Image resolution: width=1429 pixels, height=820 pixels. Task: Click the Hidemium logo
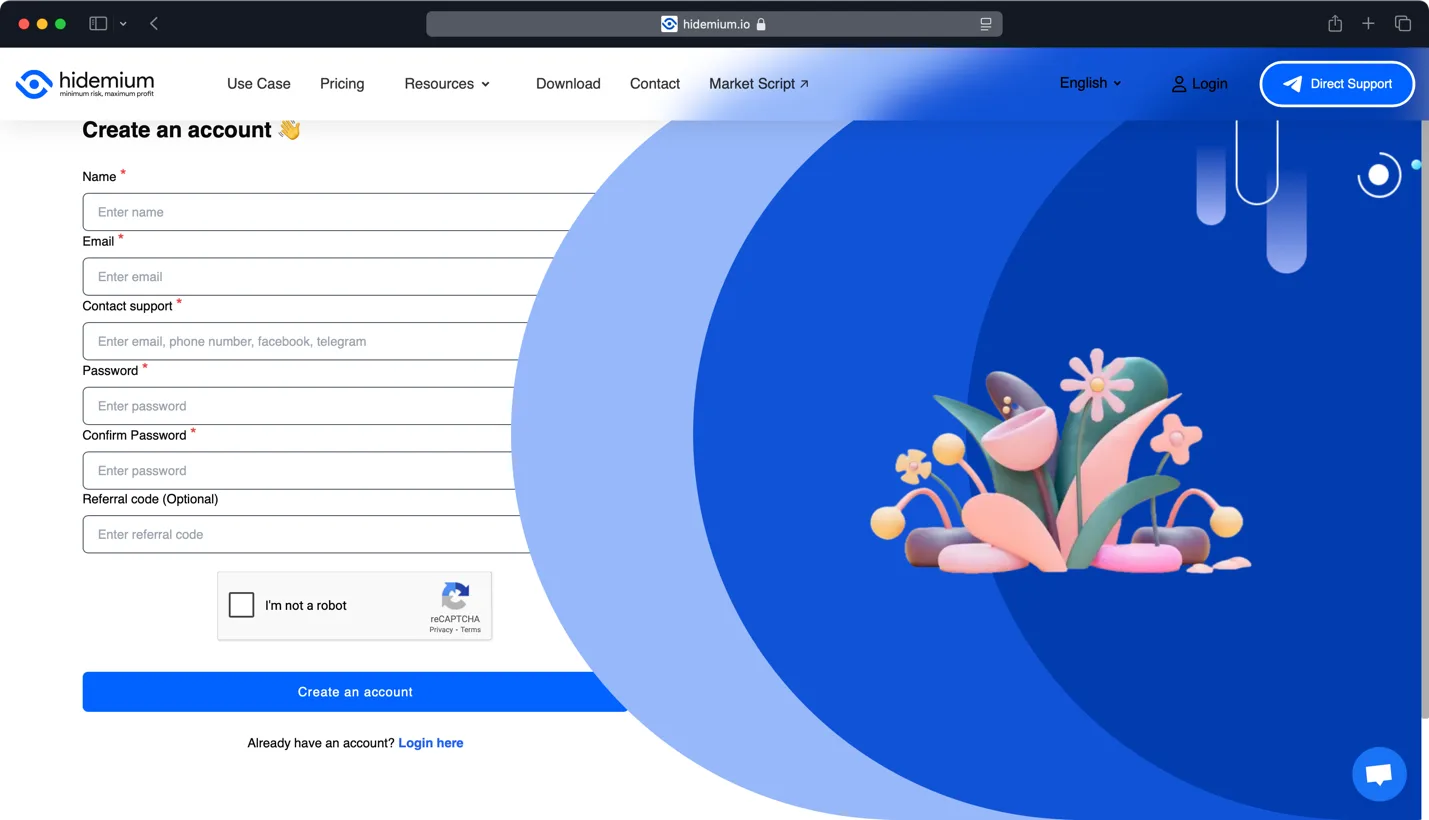85,83
